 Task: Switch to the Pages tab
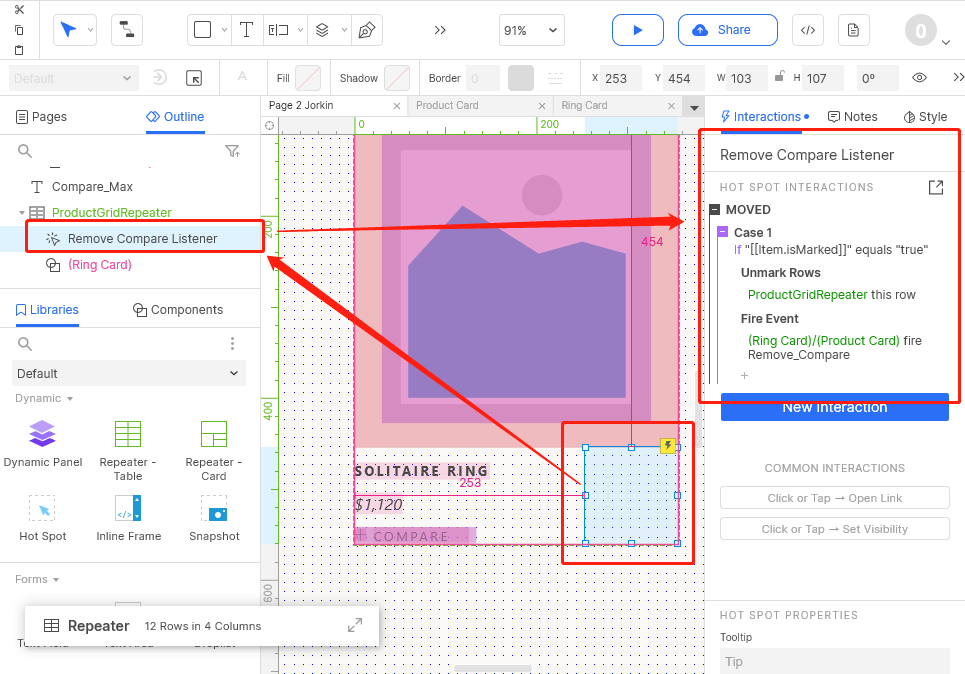click(x=41, y=117)
